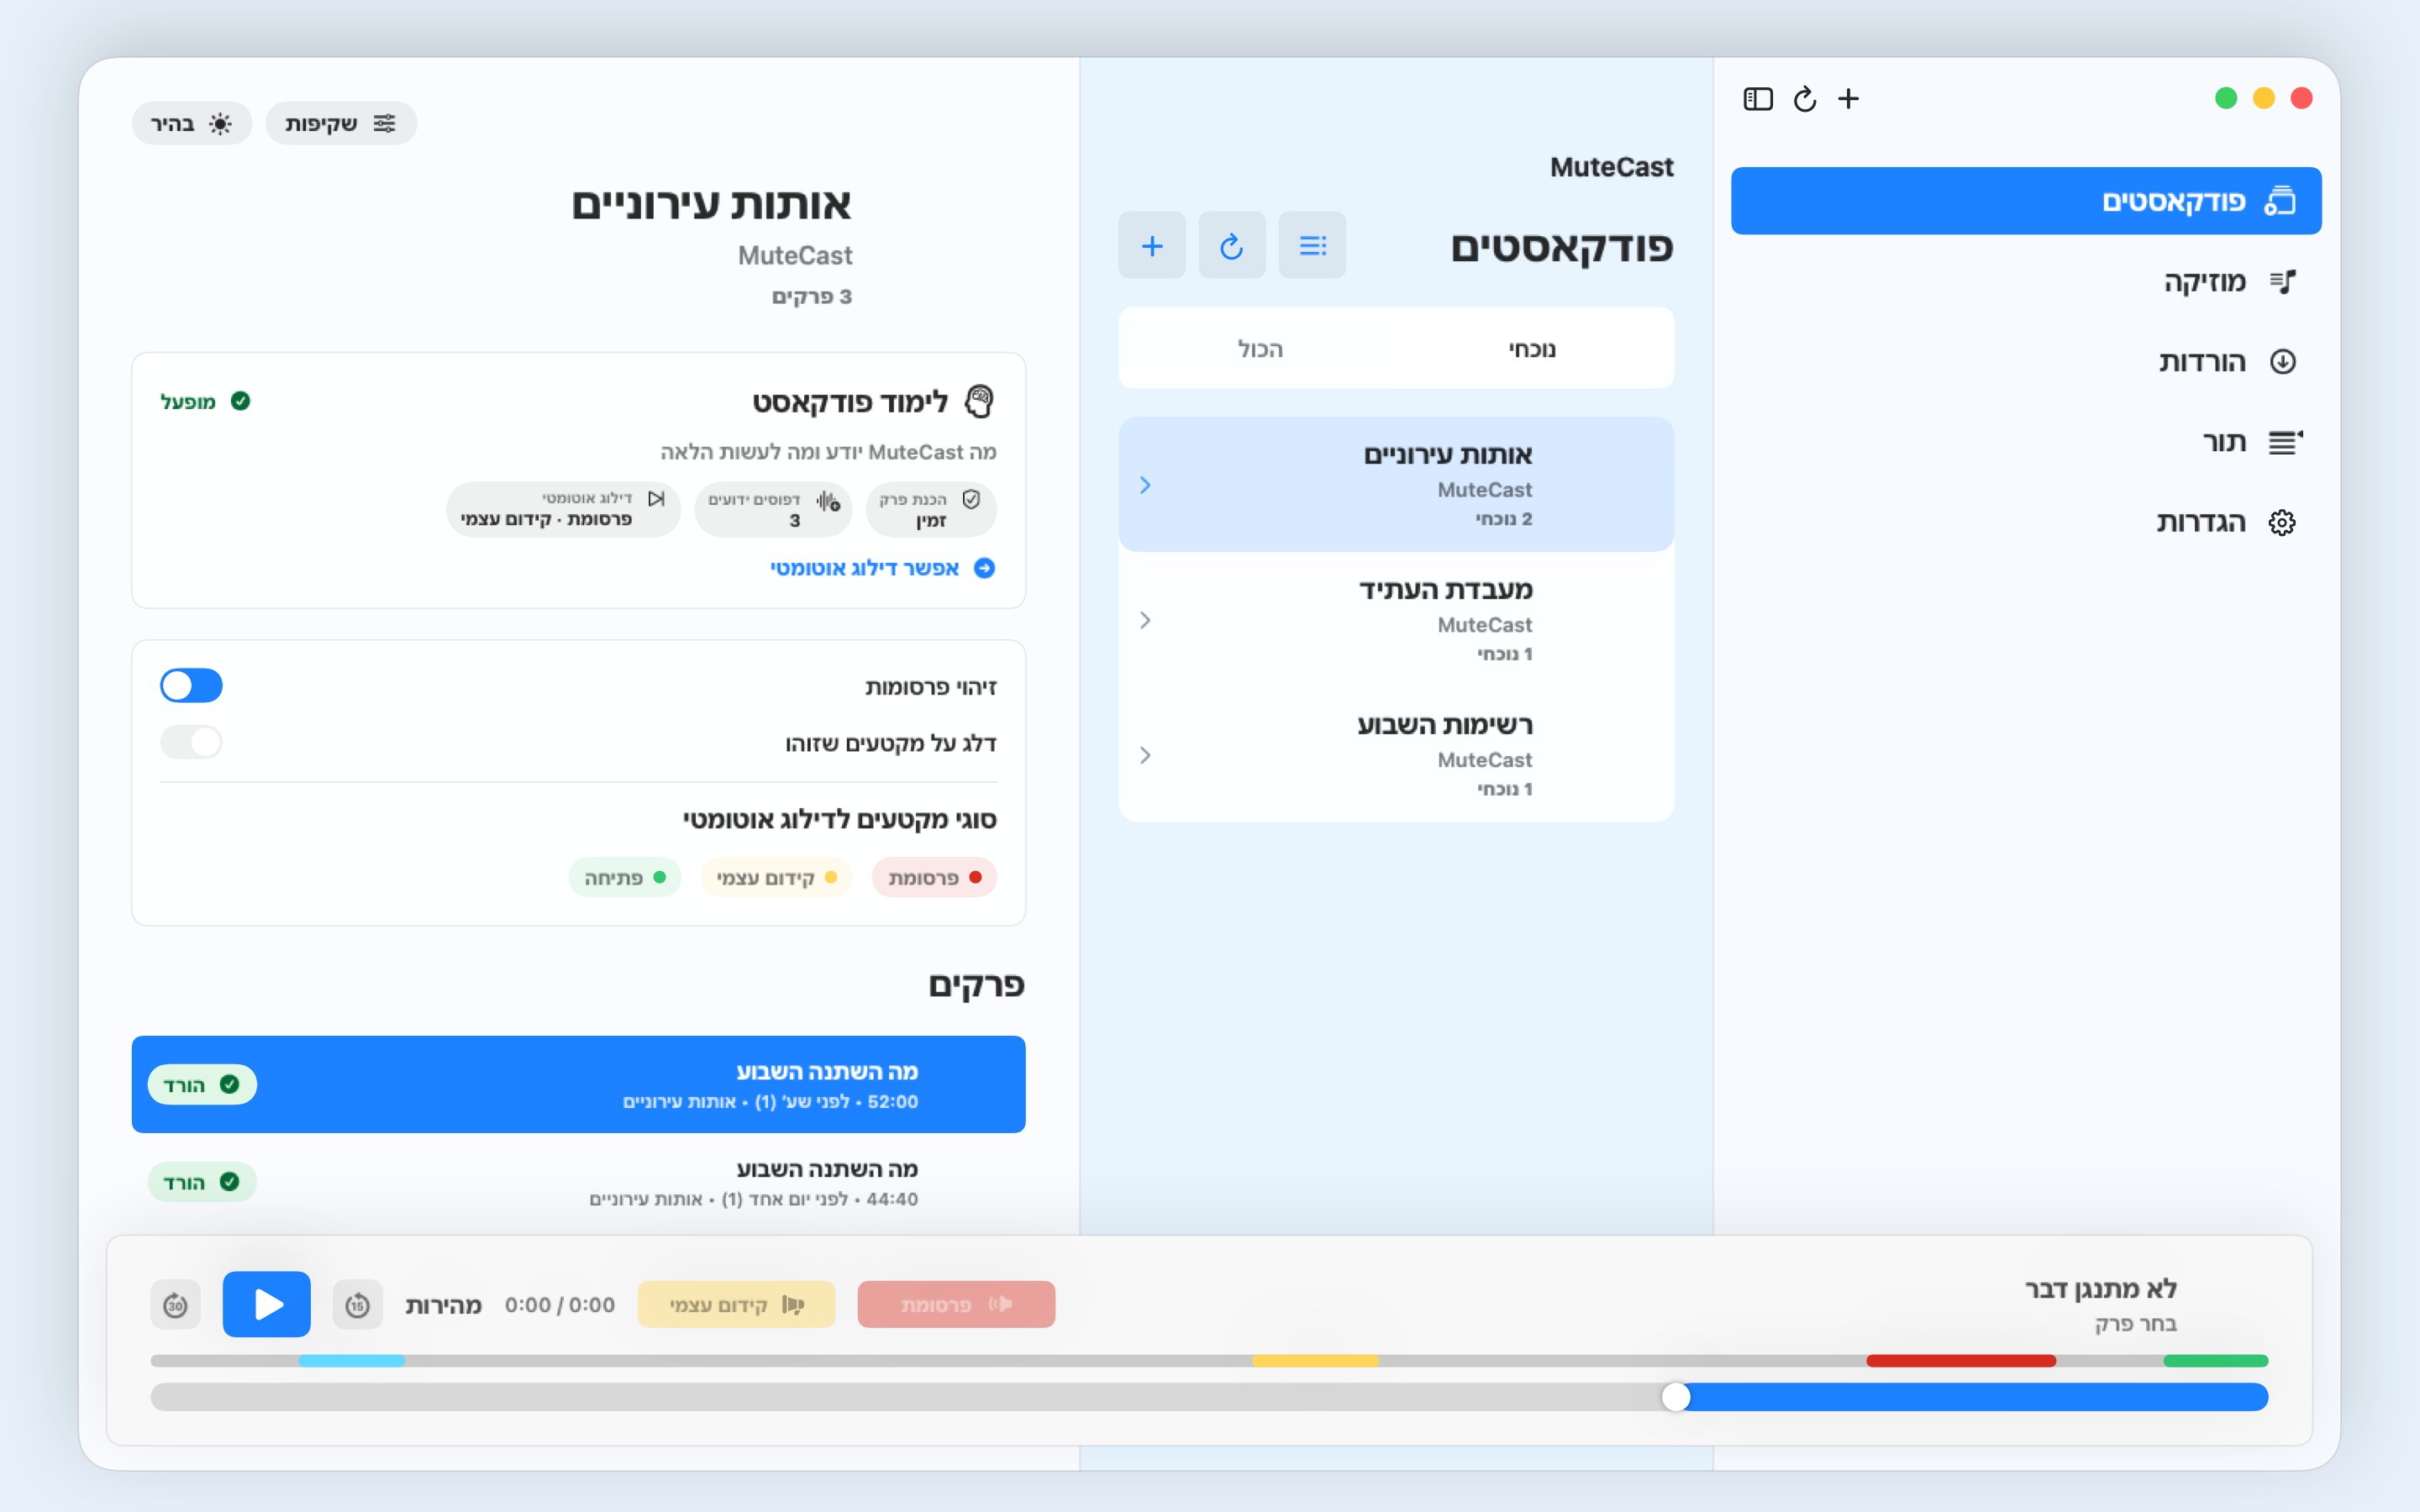
Task: Toggle the פרסומת segment type chip
Action: [934, 877]
